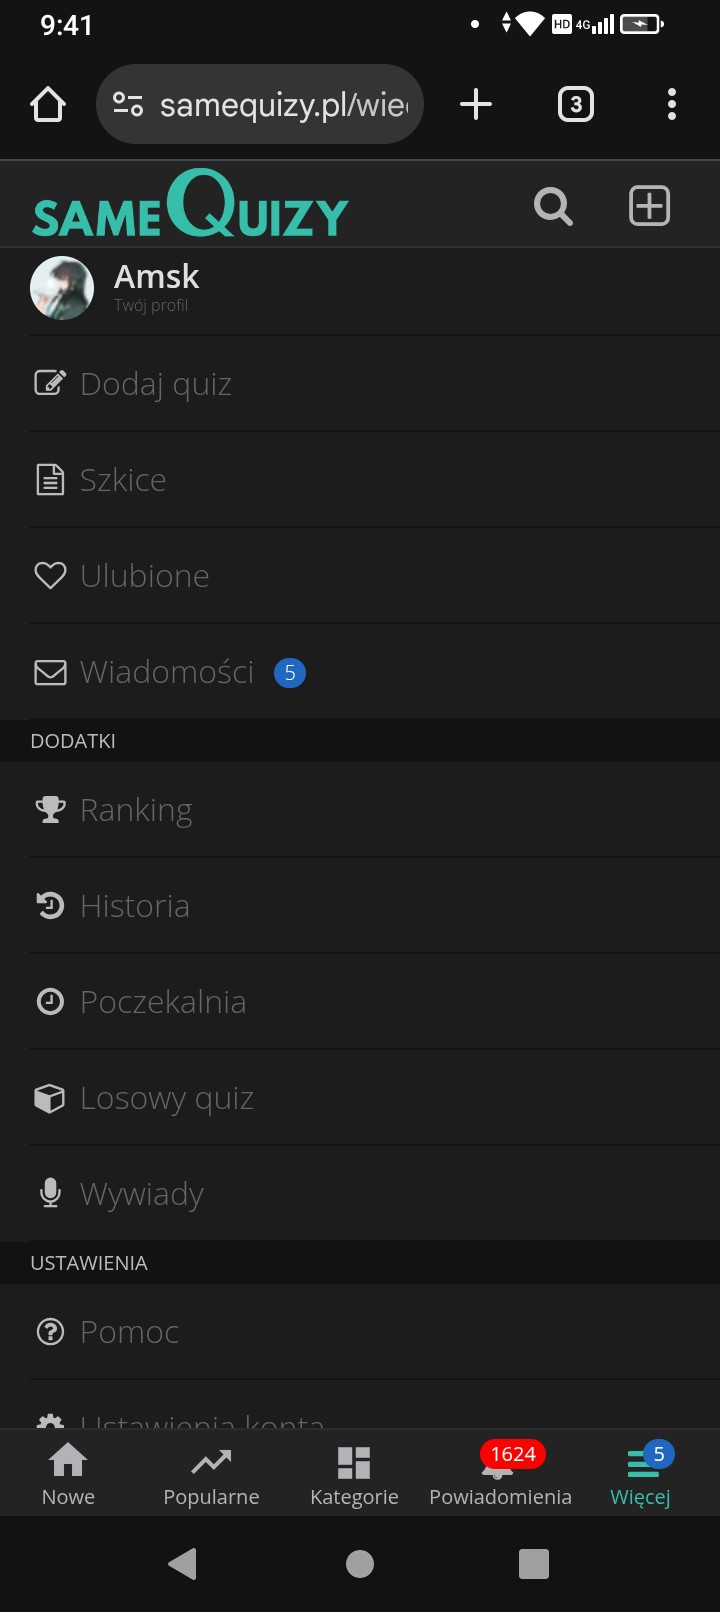The width and height of the screenshot is (720, 1612).
Task: Show open tabs switcher
Action: pyautogui.click(x=575, y=104)
